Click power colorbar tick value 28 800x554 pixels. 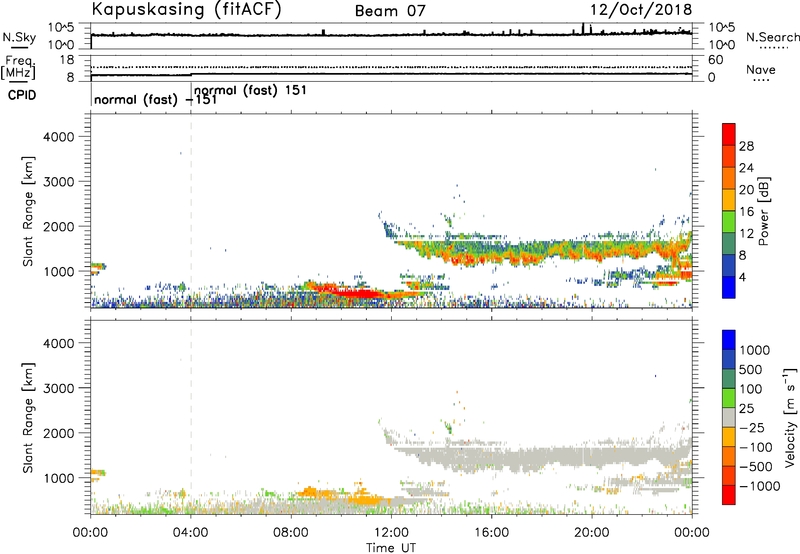(746, 146)
